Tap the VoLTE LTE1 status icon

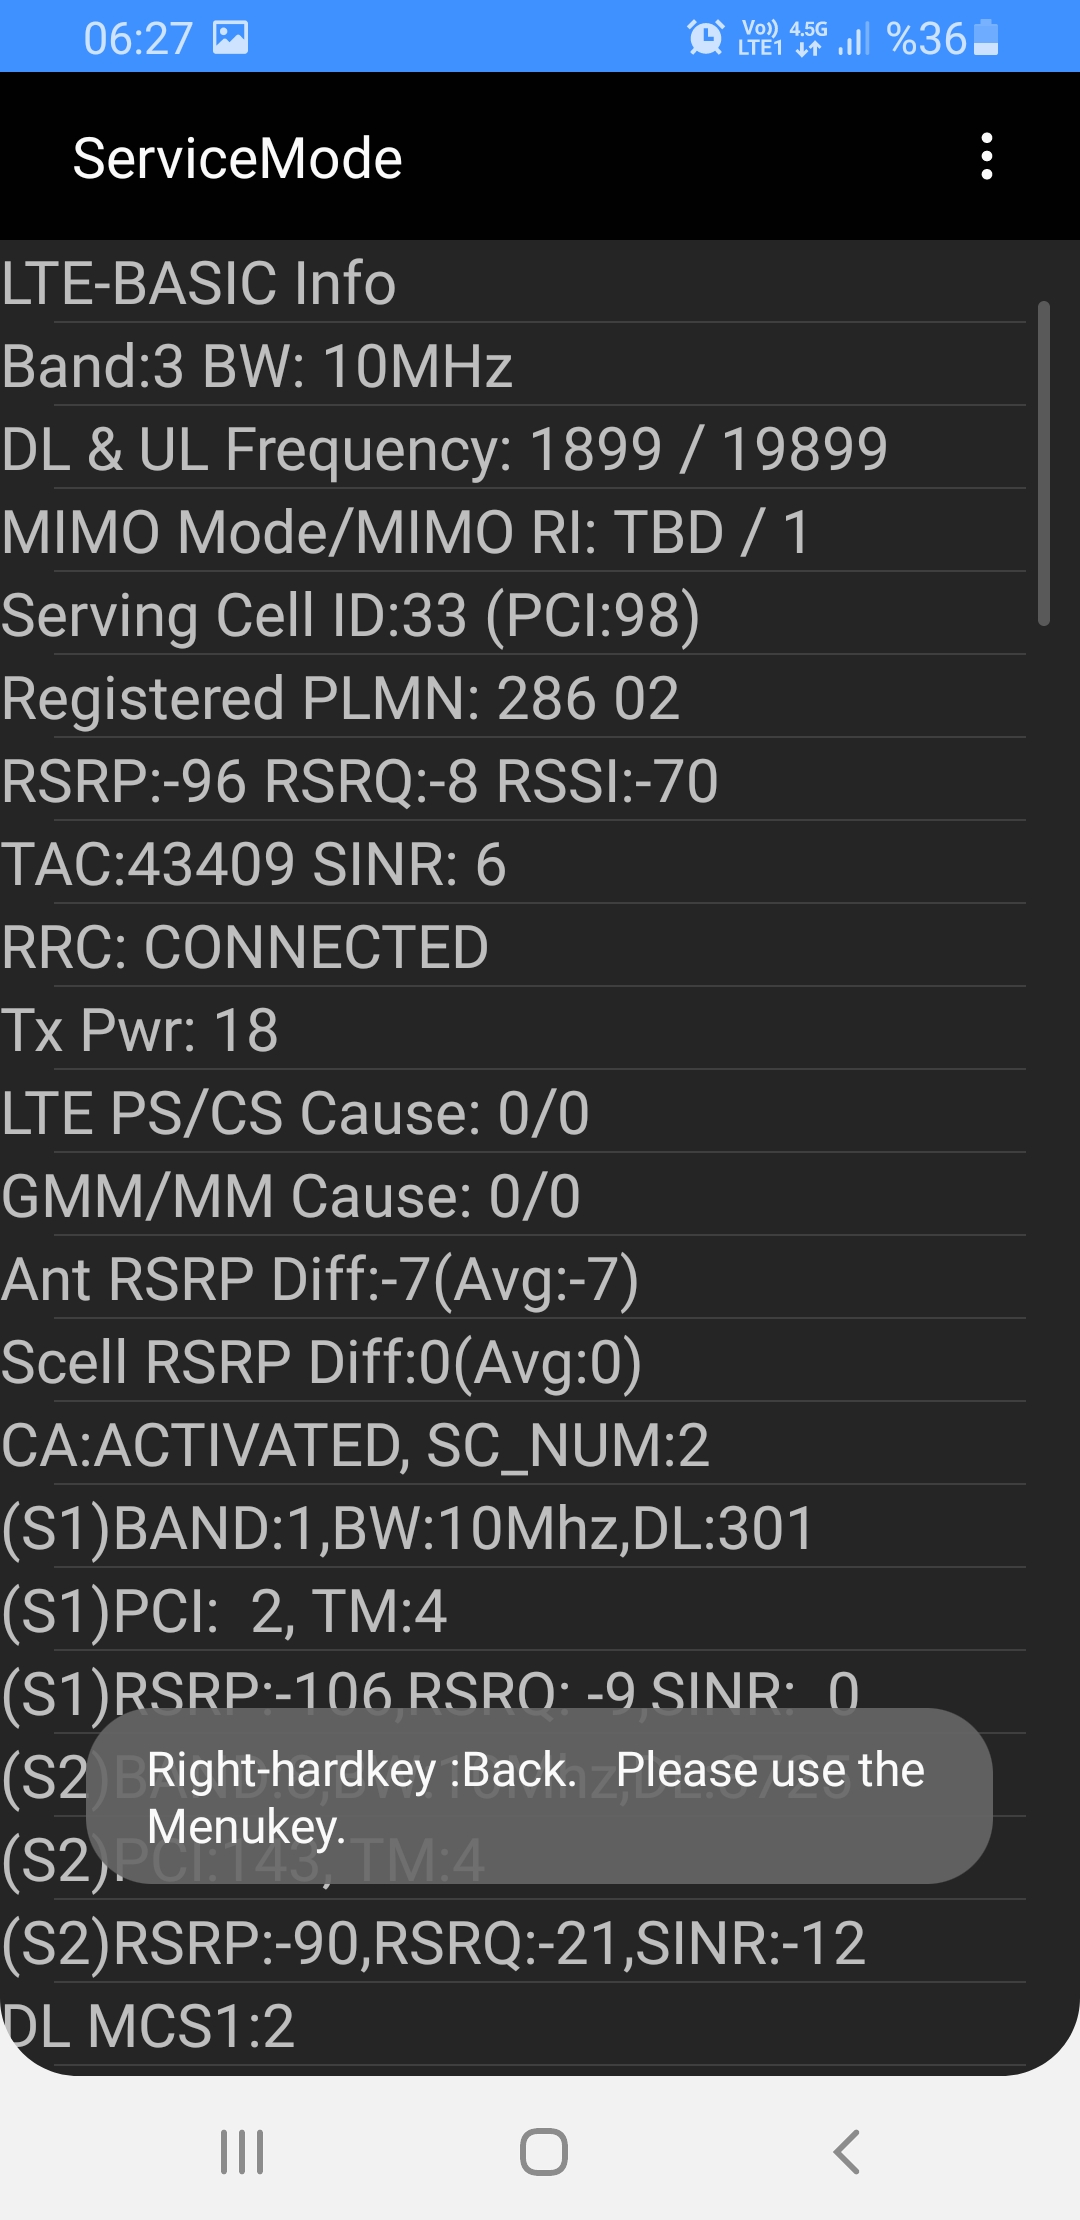[x=760, y=38]
